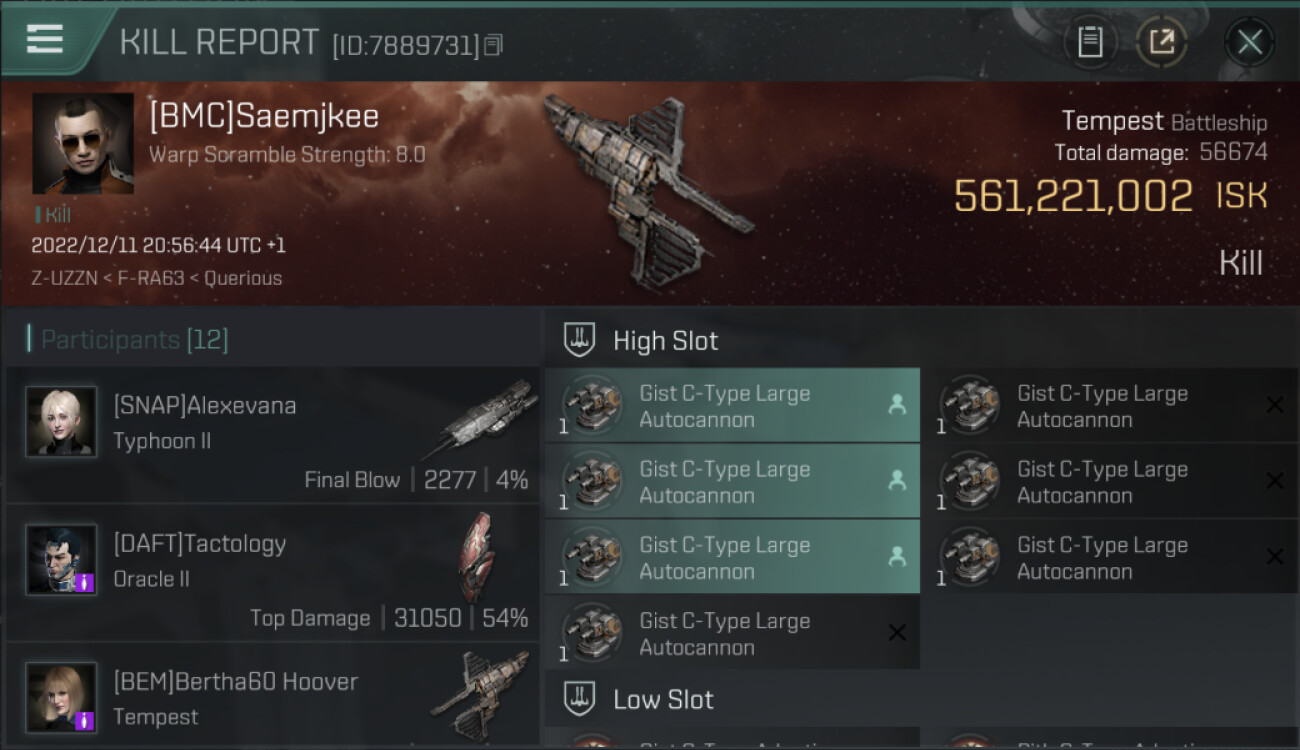Select the first highlighted Gist C-Type Autocannon
The width and height of the screenshot is (1300, 750).
click(x=732, y=406)
